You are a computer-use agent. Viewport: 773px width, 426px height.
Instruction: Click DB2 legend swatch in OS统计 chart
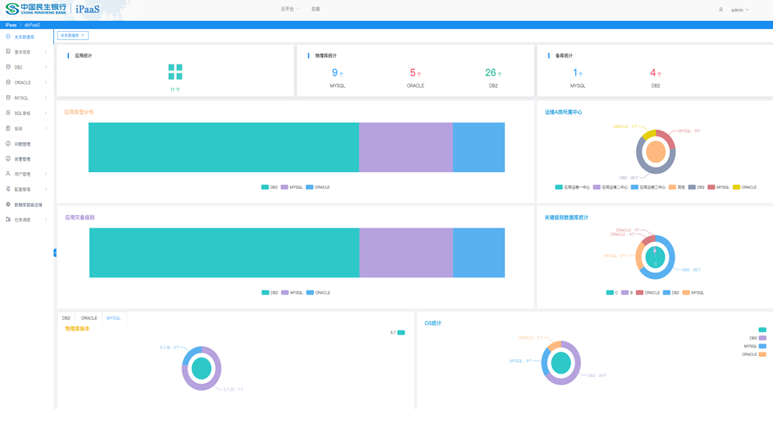pyautogui.click(x=763, y=338)
